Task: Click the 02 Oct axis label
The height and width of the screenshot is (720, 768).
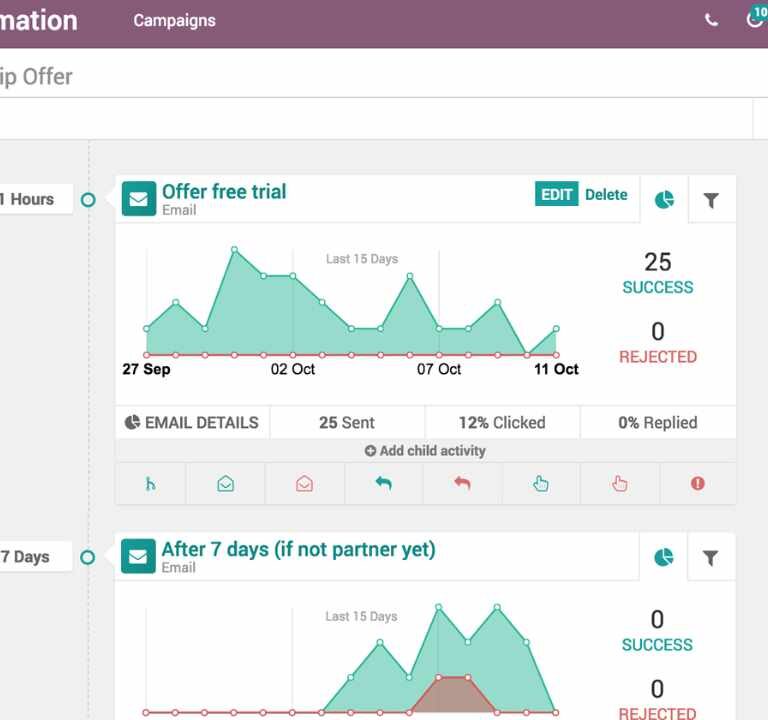Action: (x=293, y=369)
